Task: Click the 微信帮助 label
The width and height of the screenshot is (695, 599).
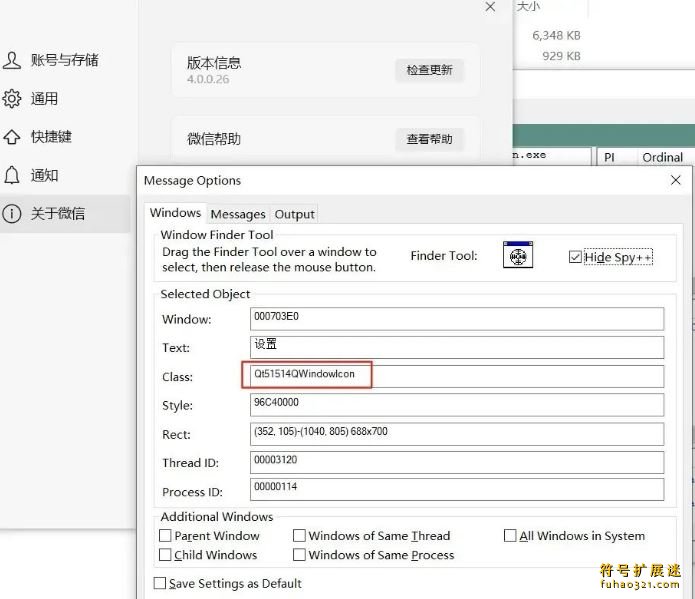Action: [x=214, y=139]
